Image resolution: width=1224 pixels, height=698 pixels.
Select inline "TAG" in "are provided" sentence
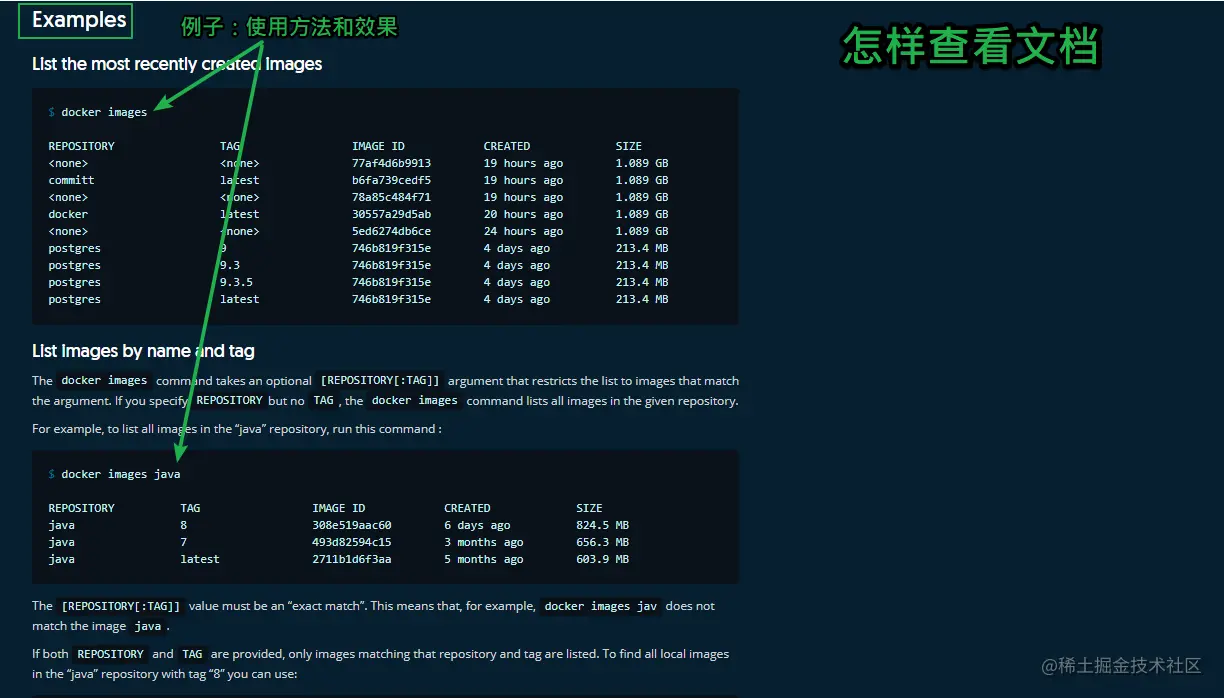click(x=192, y=654)
